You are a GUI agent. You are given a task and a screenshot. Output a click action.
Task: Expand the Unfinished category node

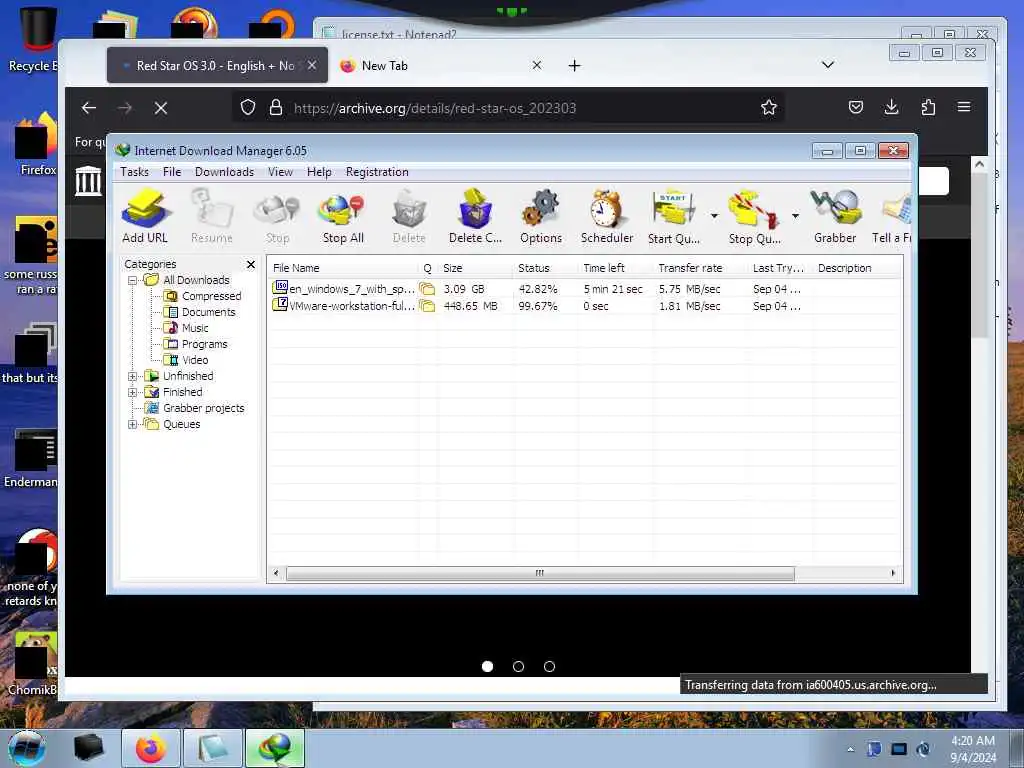point(133,376)
